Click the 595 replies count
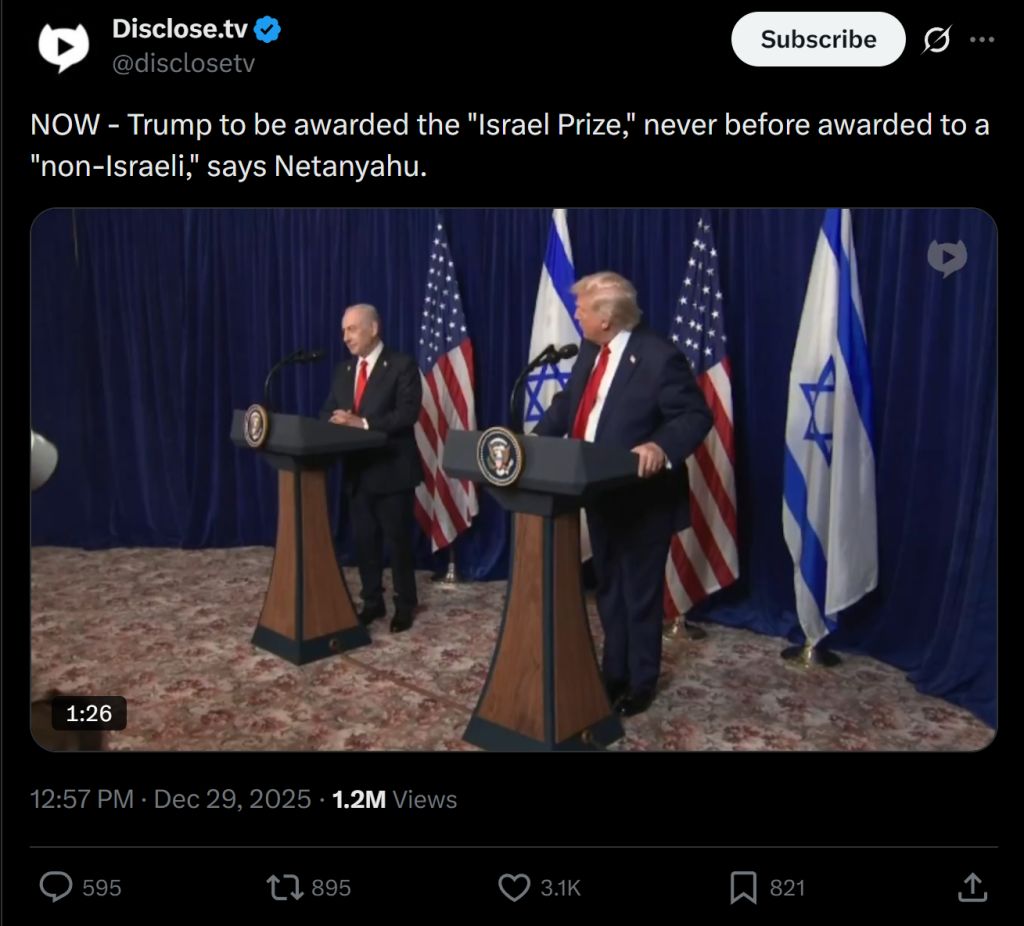 click(x=102, y=888)
